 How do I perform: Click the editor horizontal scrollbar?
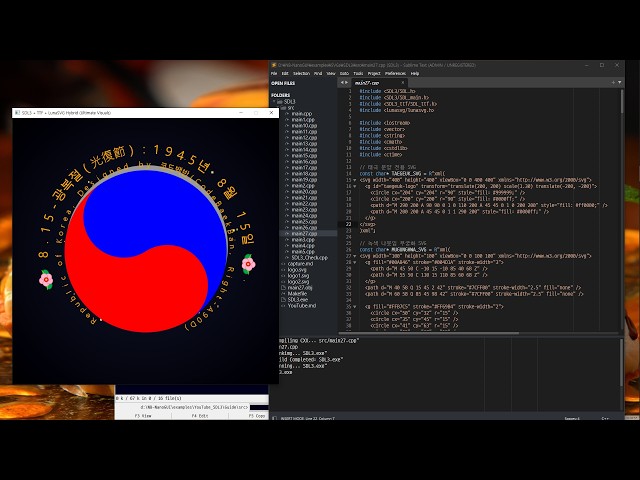(x=429, y=333)
